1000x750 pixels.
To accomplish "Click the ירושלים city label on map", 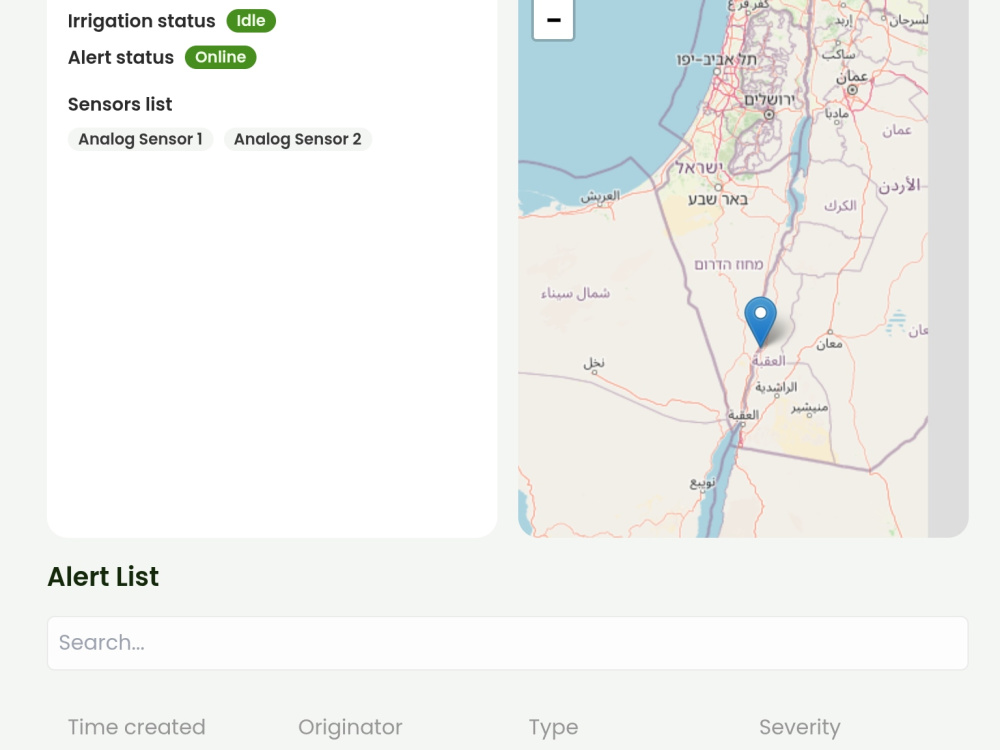I will pos(770,99).
